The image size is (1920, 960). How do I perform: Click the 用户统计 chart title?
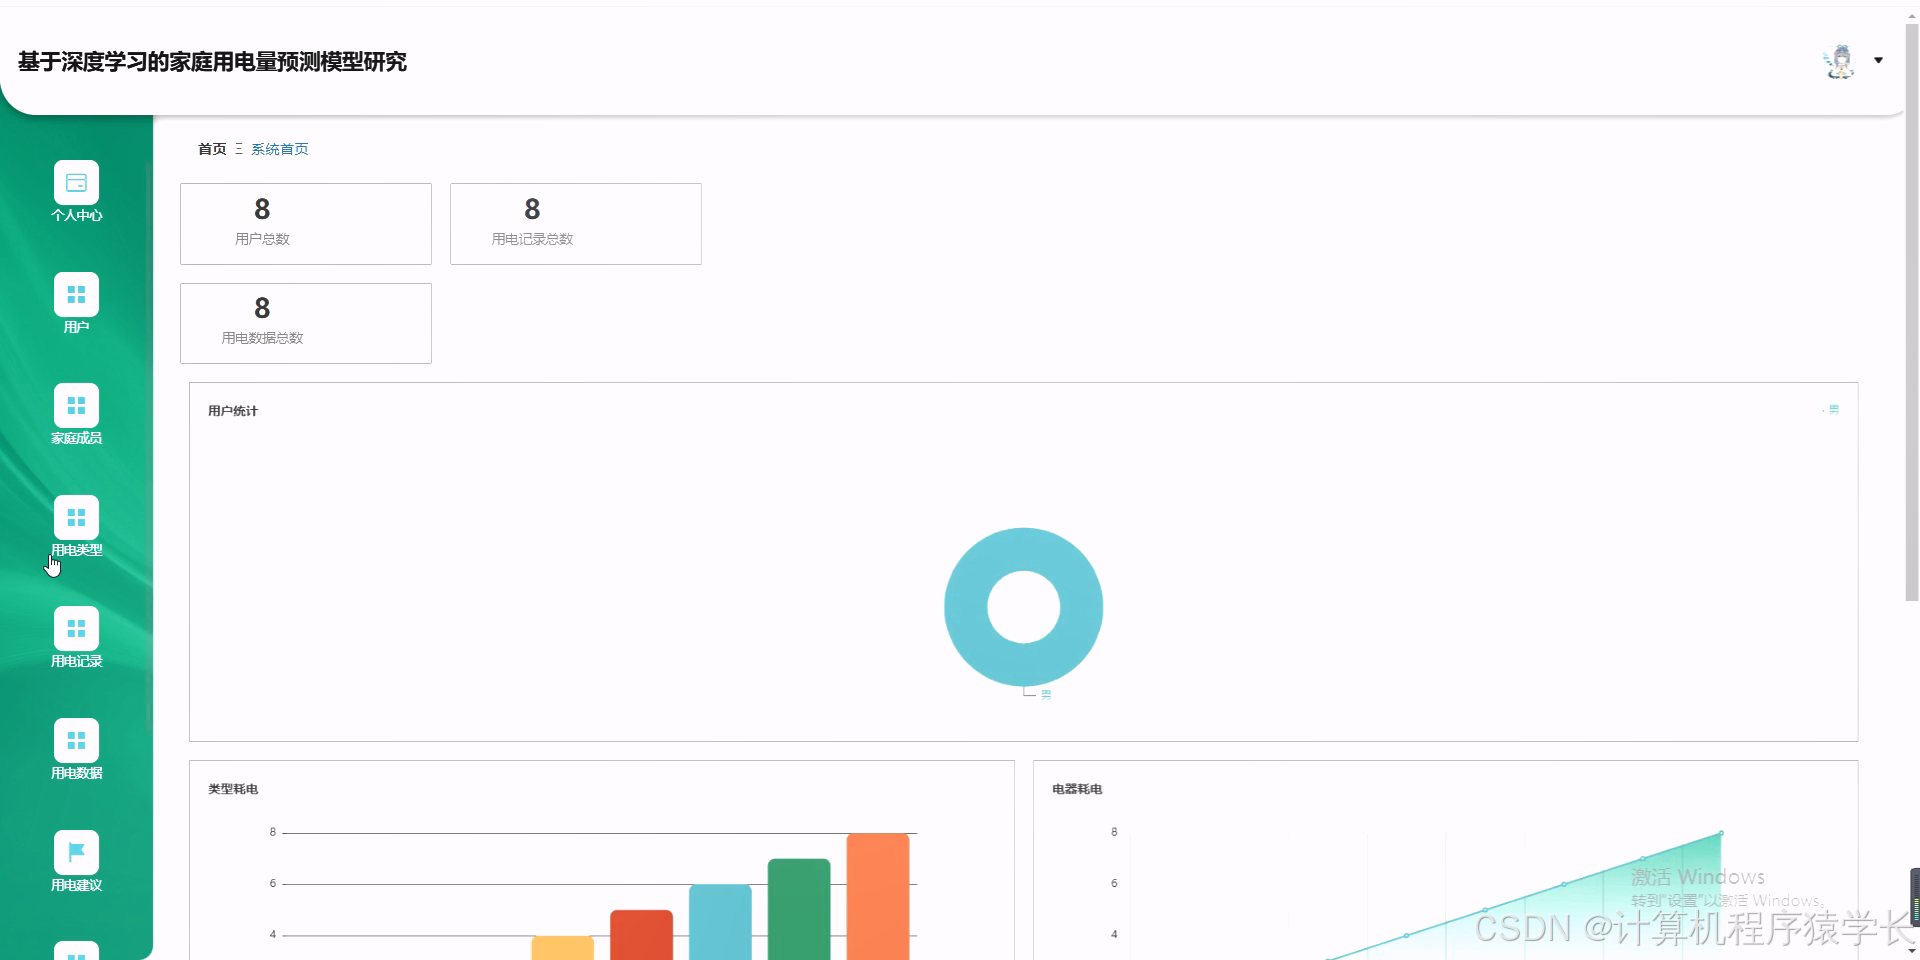click(233, 411)
